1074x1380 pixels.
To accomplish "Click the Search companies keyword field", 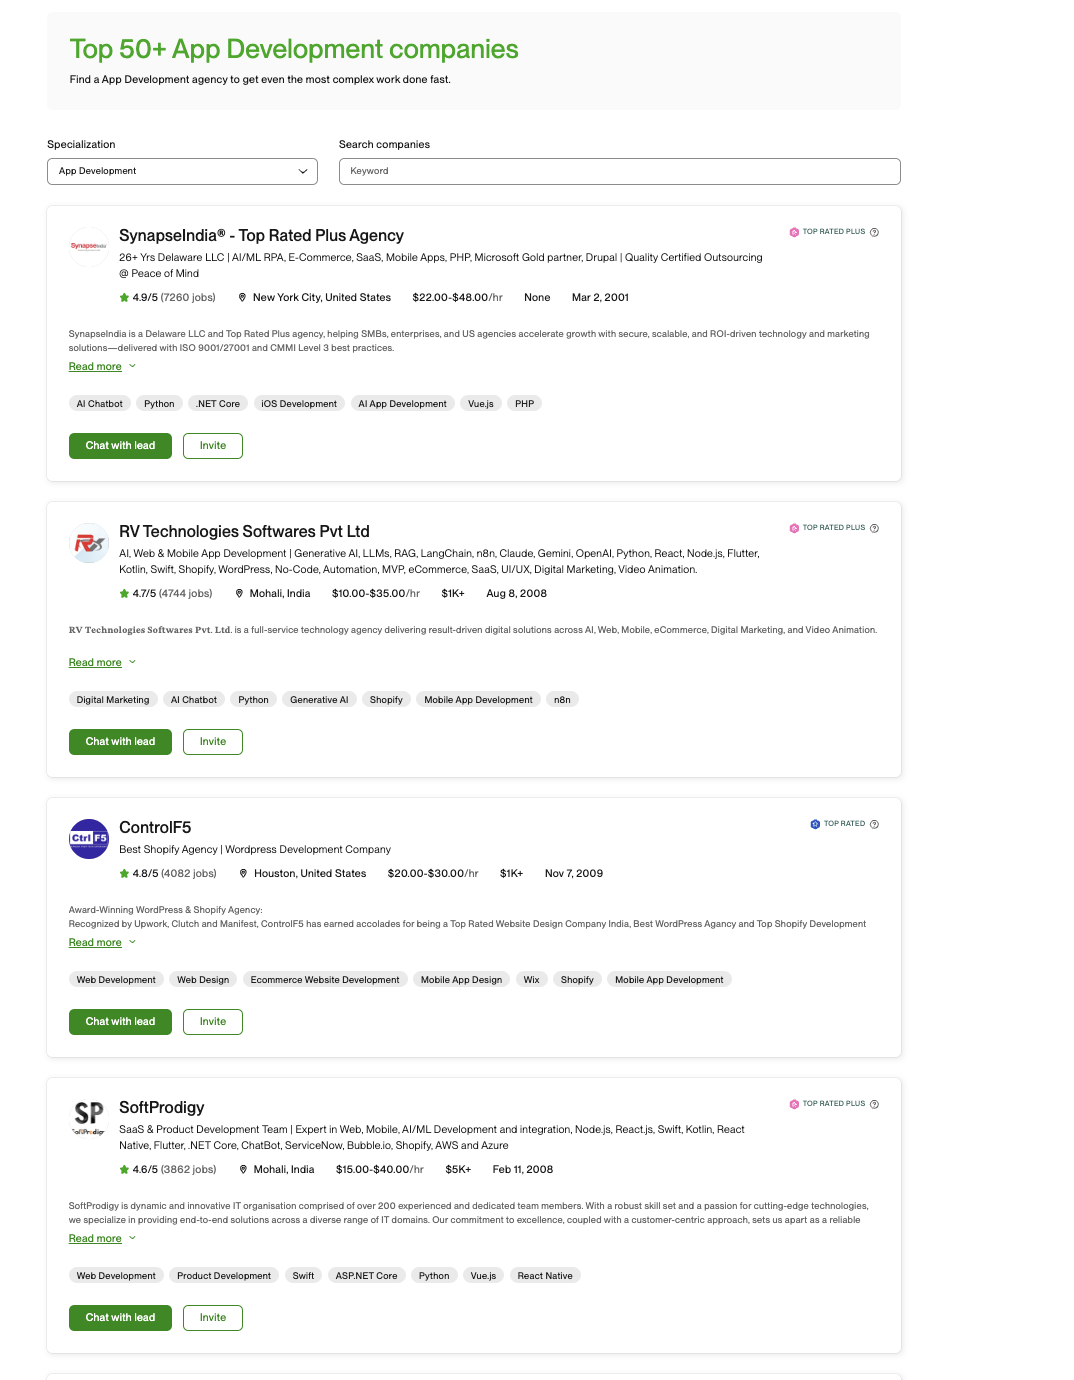I will tap(619, 171).
